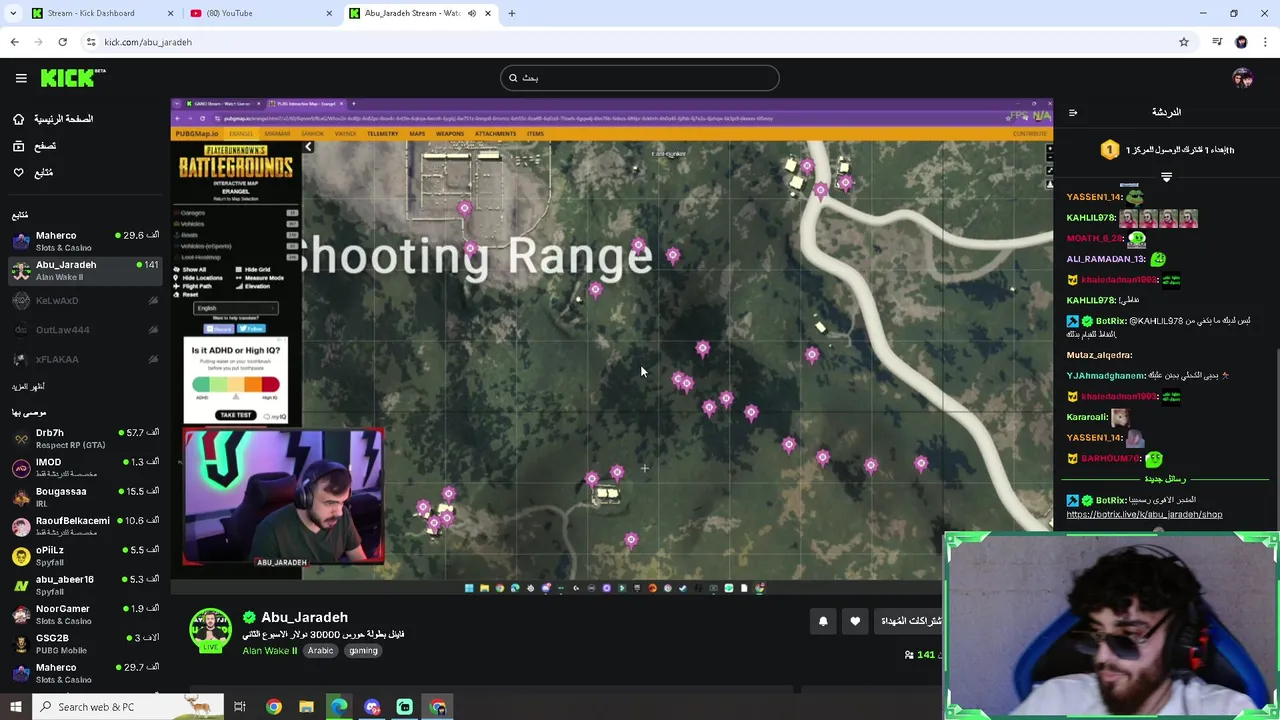Open the Browse sidebar item
The height and width of the screenshot is (720, 1280).
coord(35,146)
